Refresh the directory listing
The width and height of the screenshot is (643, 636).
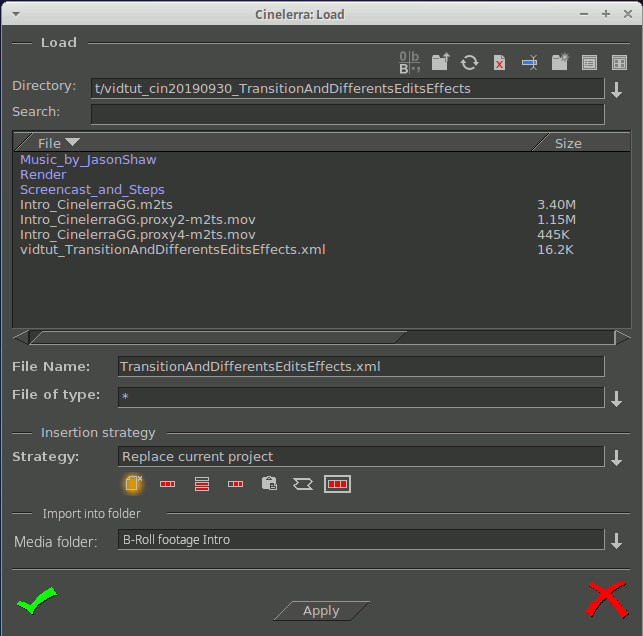point(469,62)
